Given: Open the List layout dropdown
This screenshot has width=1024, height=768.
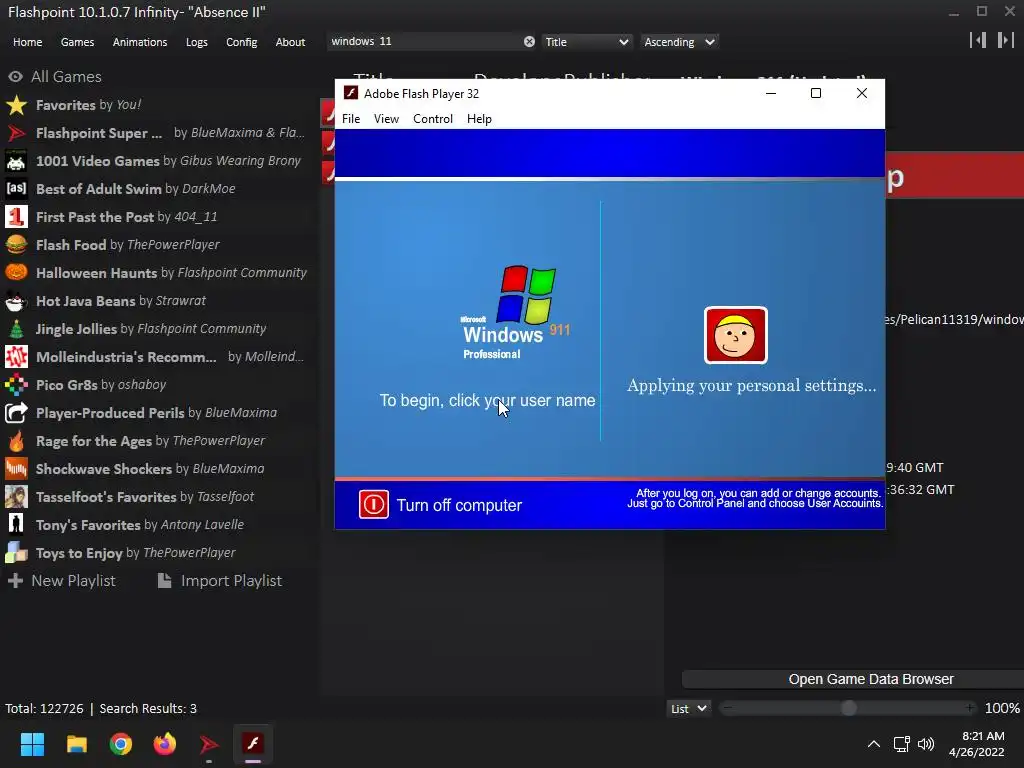Looking at the screenshot, I should point(688,709).
